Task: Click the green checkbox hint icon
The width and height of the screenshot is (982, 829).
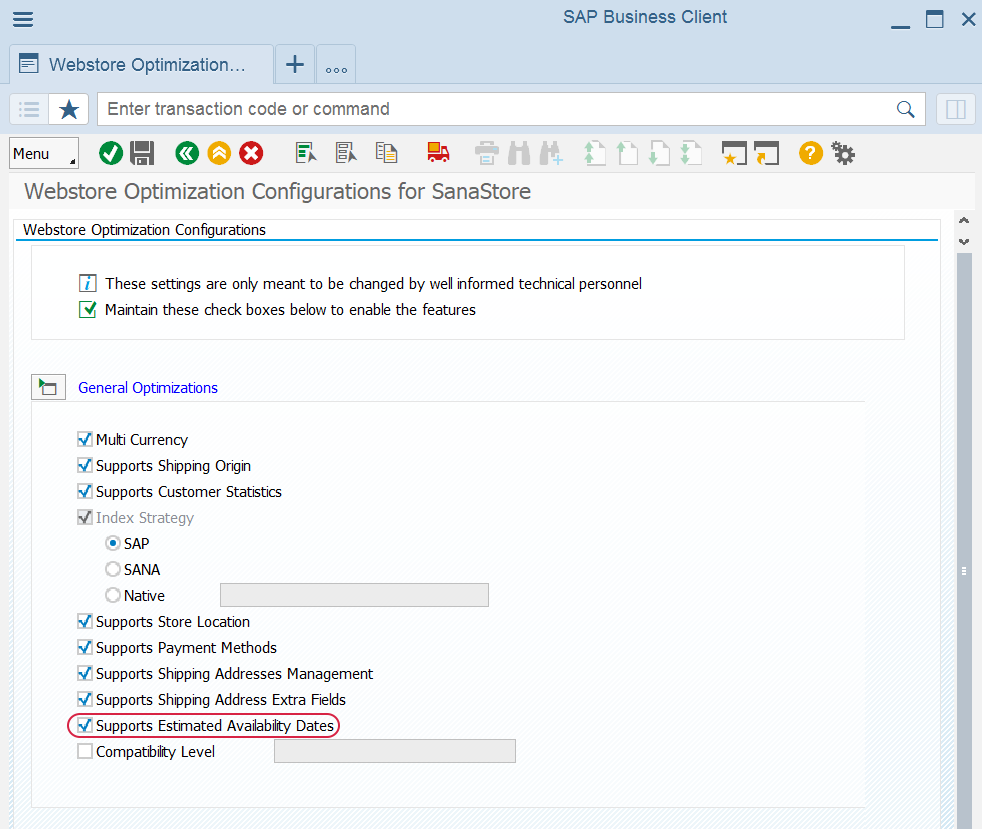Action: tap(88, 309)
